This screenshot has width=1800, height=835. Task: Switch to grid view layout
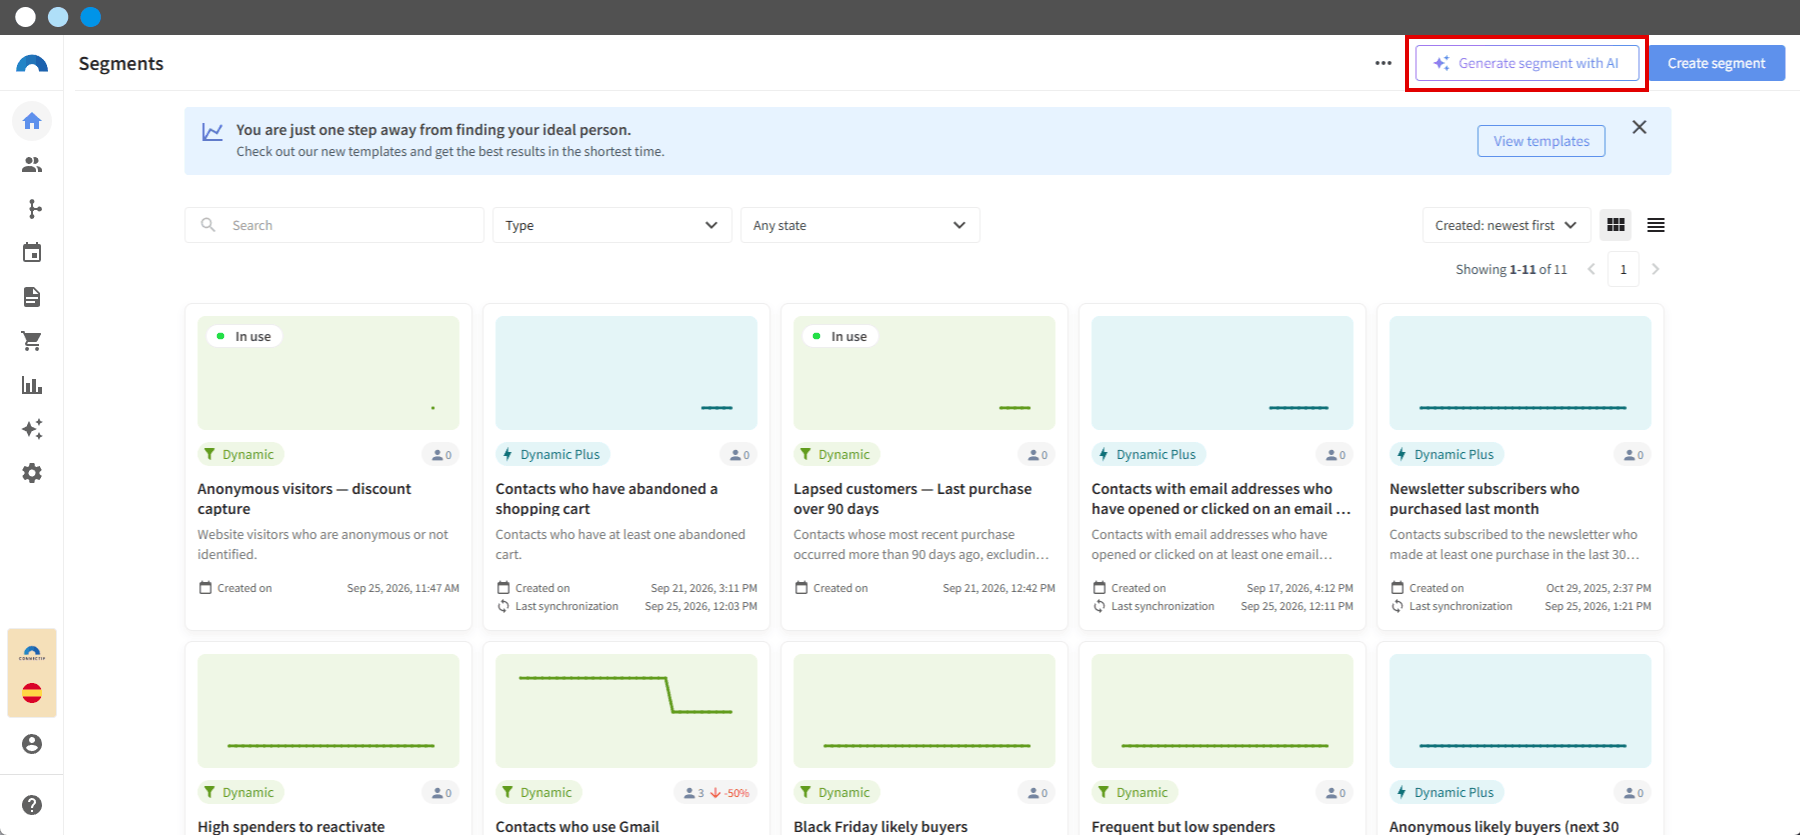pyautogui.click(x=1616, y=225)
